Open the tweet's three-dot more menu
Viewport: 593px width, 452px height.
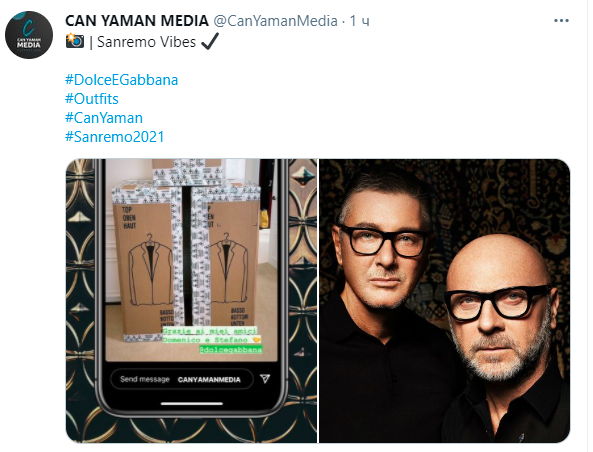(x=561, y=21)
